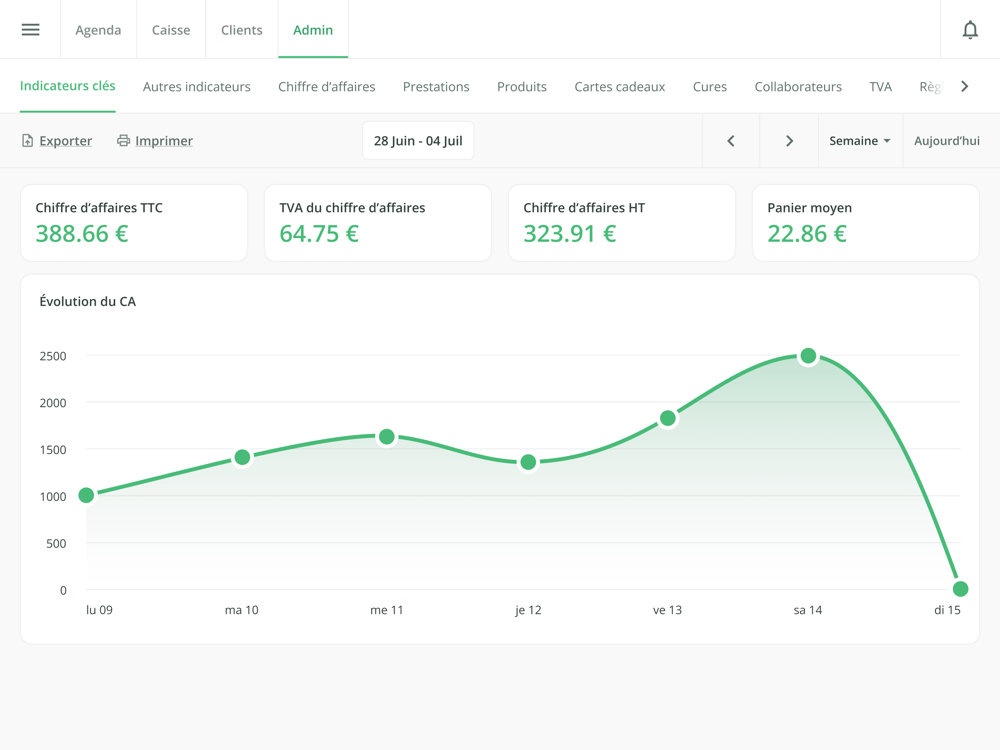Switch to Autres indicateurs tab
This screenshot has height=750, width=1000.
tap(197, 87)
